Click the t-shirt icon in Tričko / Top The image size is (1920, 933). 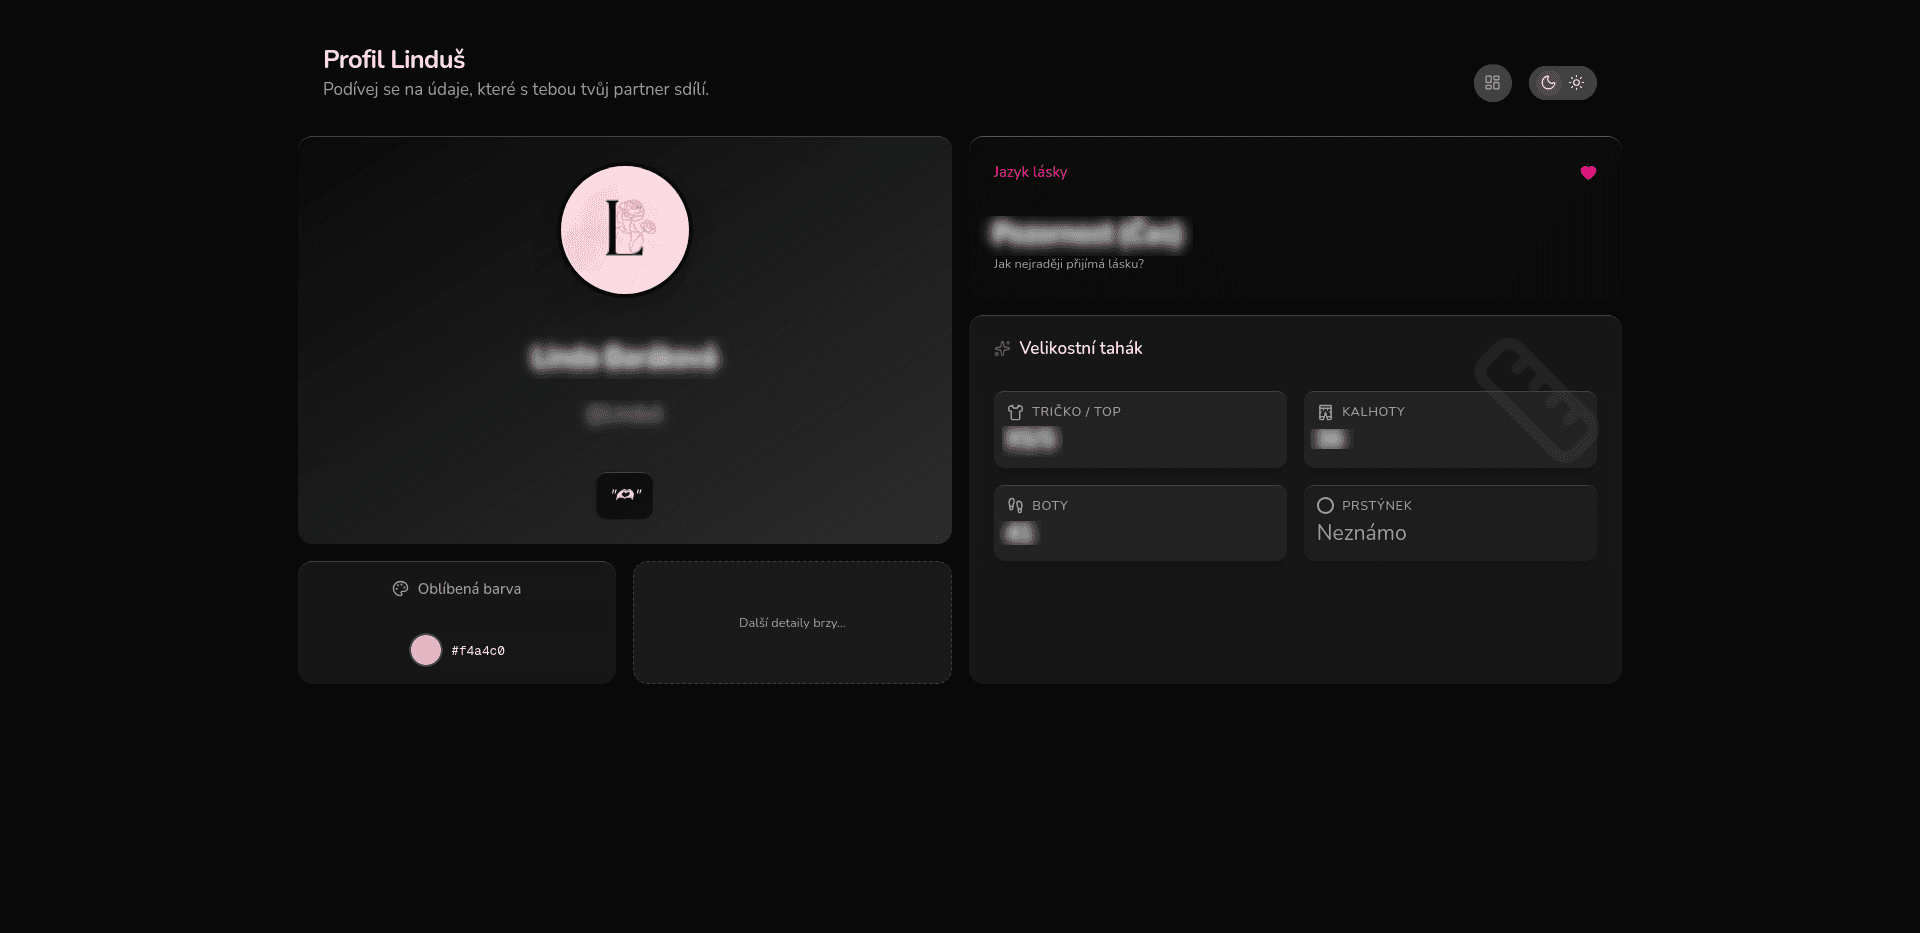point(1016,412)
